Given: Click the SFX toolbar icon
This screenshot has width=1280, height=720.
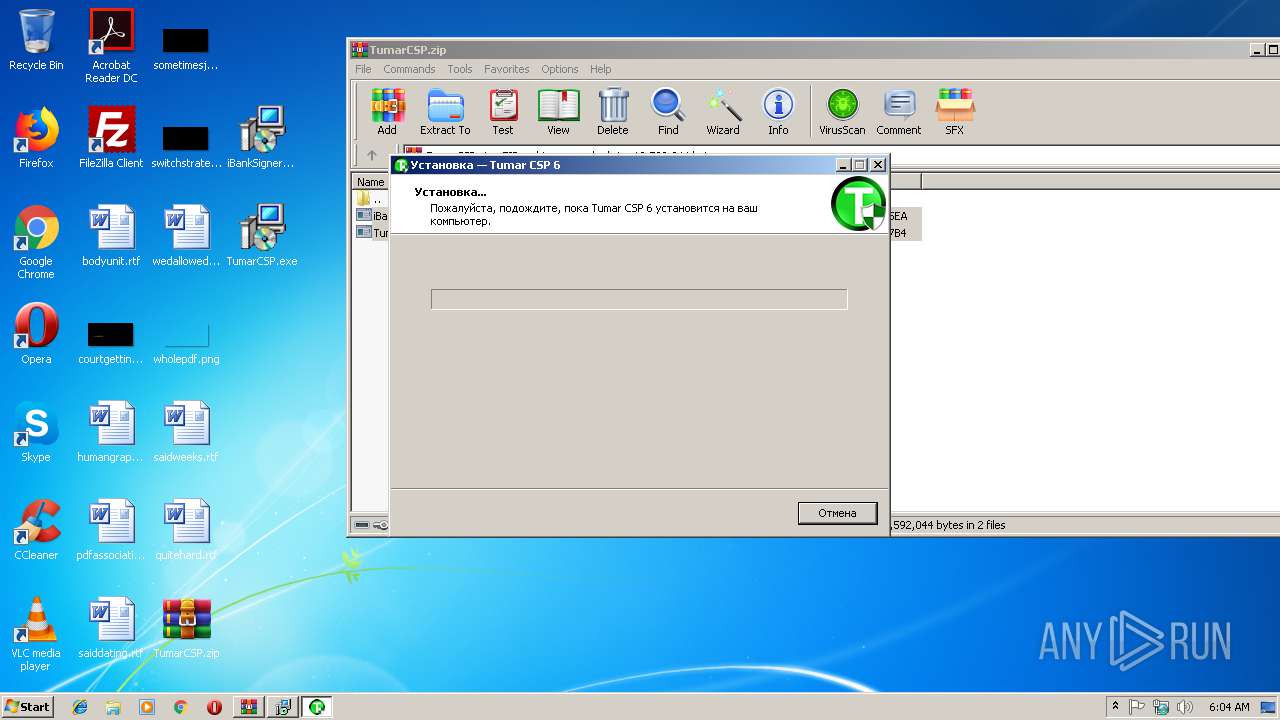Looking at the screenshot, I should 955,111.
